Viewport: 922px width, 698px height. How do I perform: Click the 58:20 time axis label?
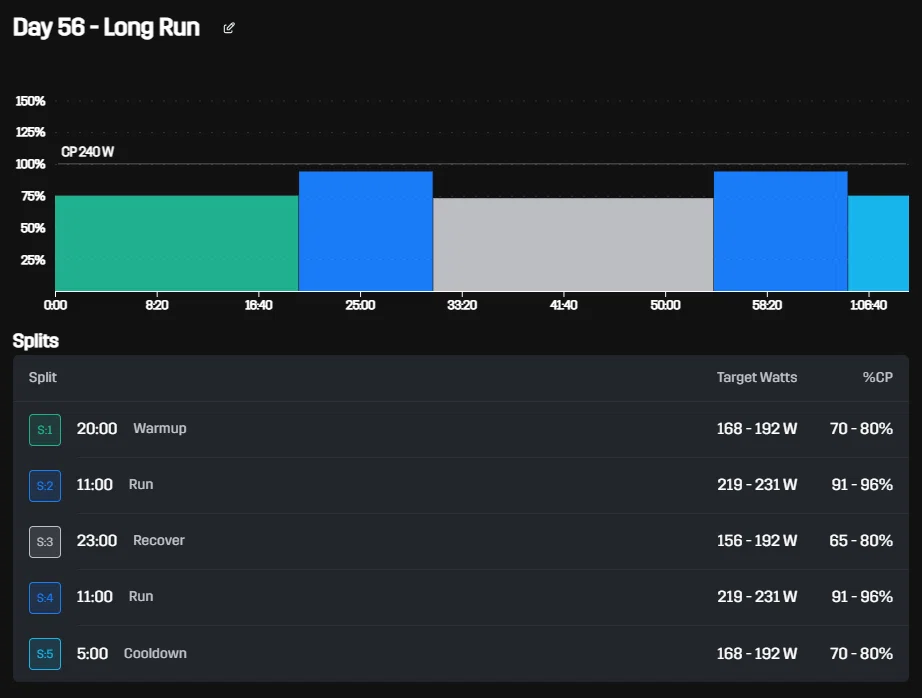[x=767, y=305]
